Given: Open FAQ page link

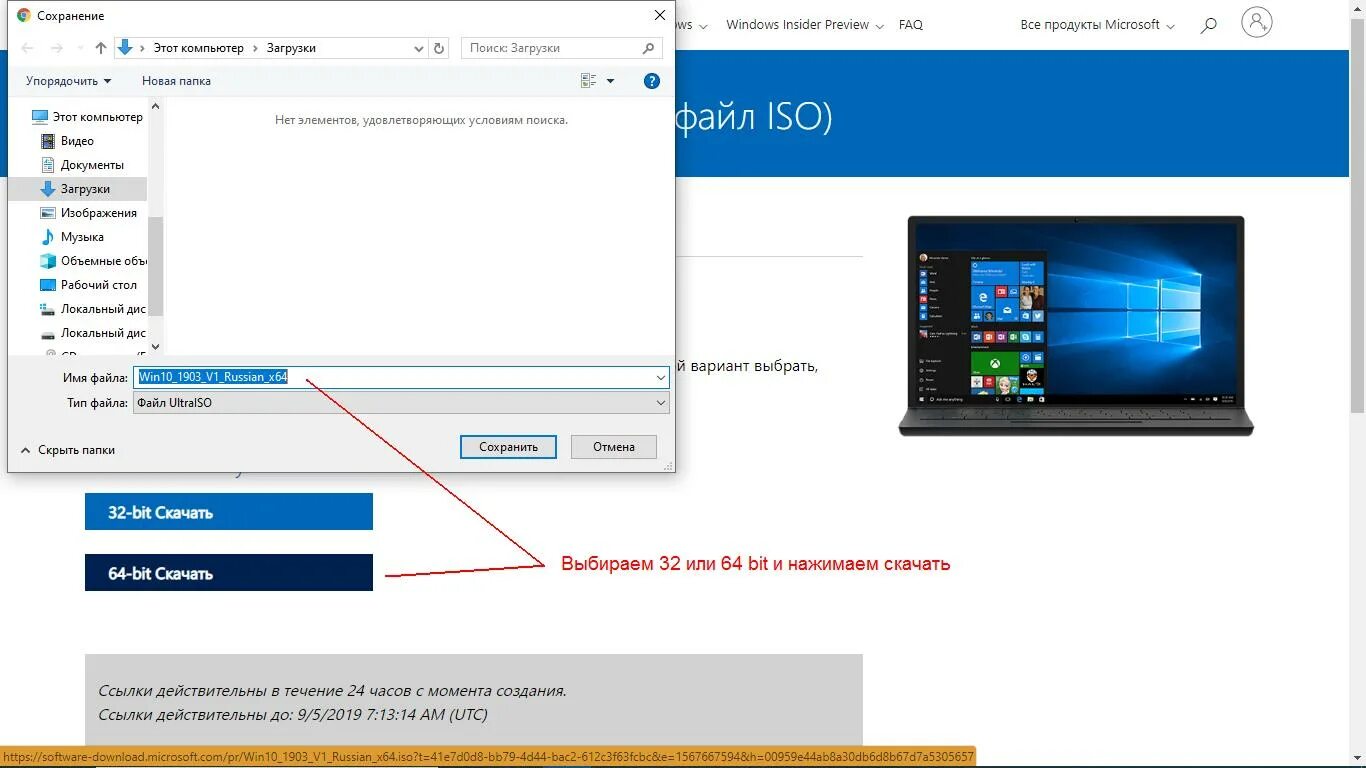Looking at the screenshot, I should pos(911,25).
